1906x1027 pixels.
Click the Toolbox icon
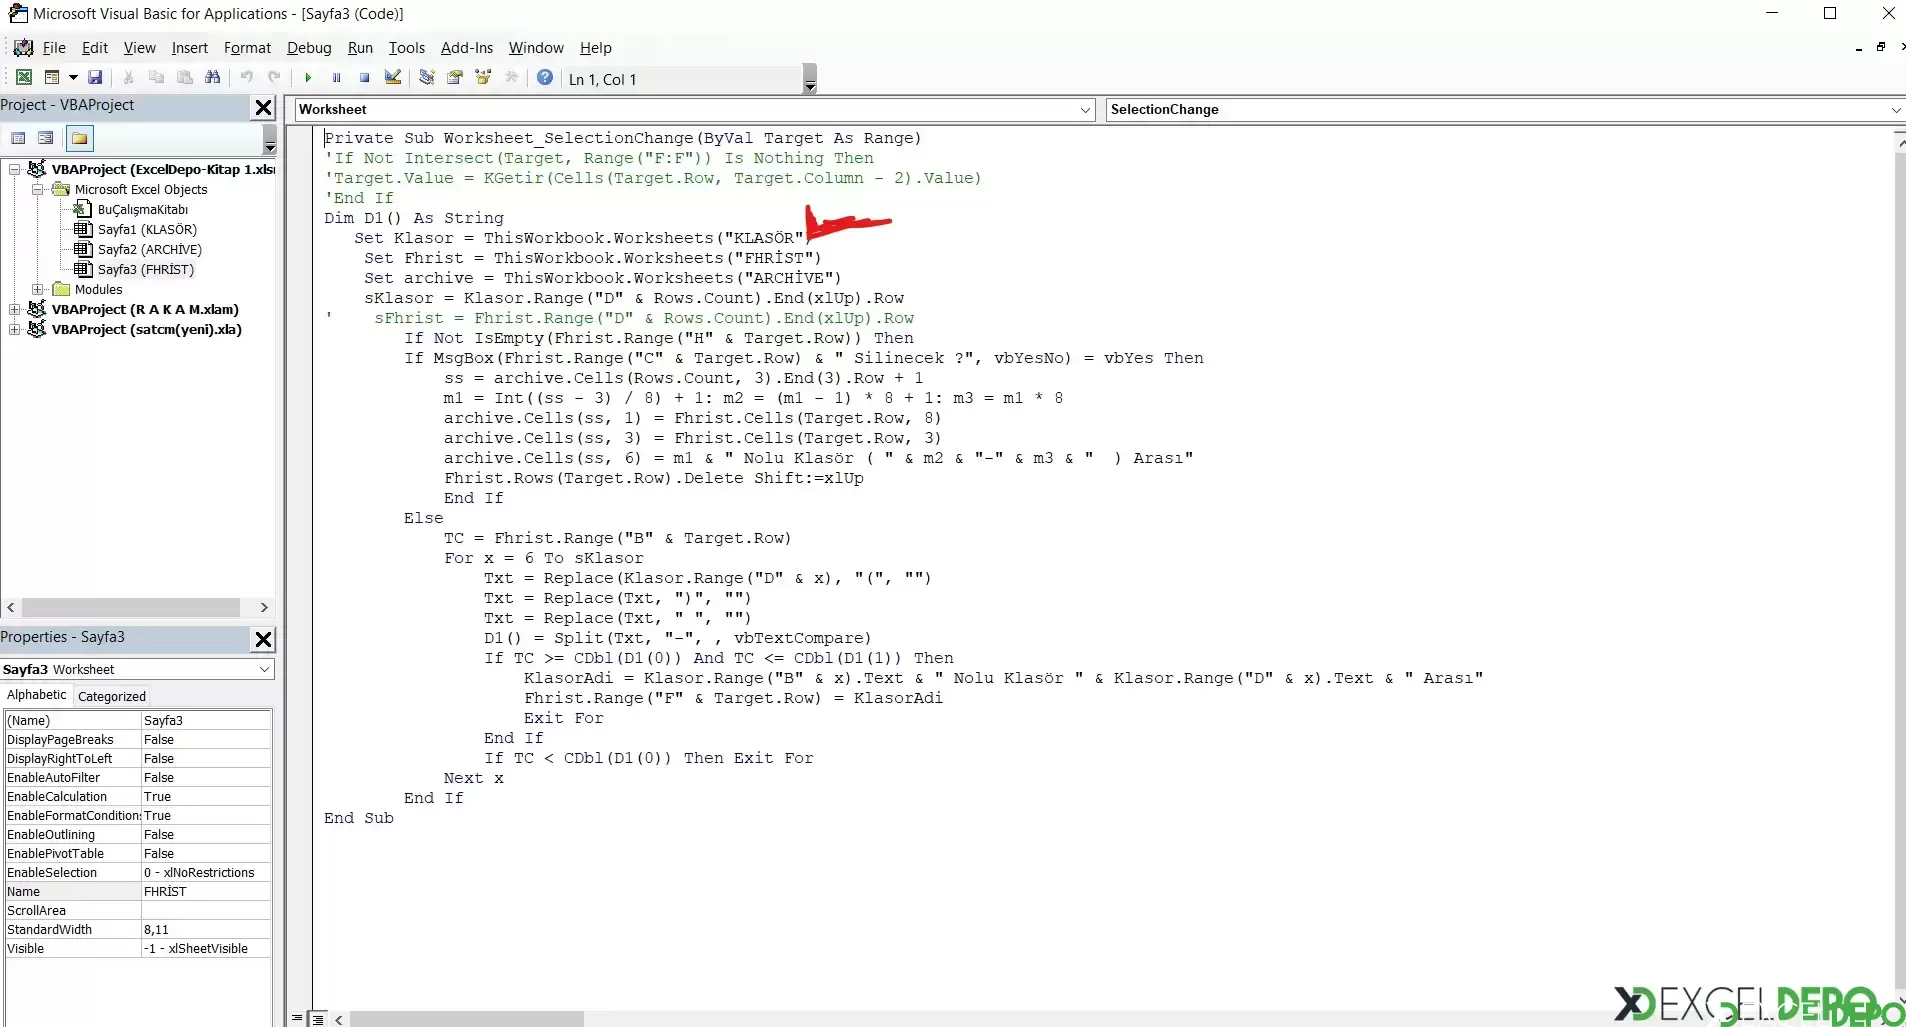point(512,78)
